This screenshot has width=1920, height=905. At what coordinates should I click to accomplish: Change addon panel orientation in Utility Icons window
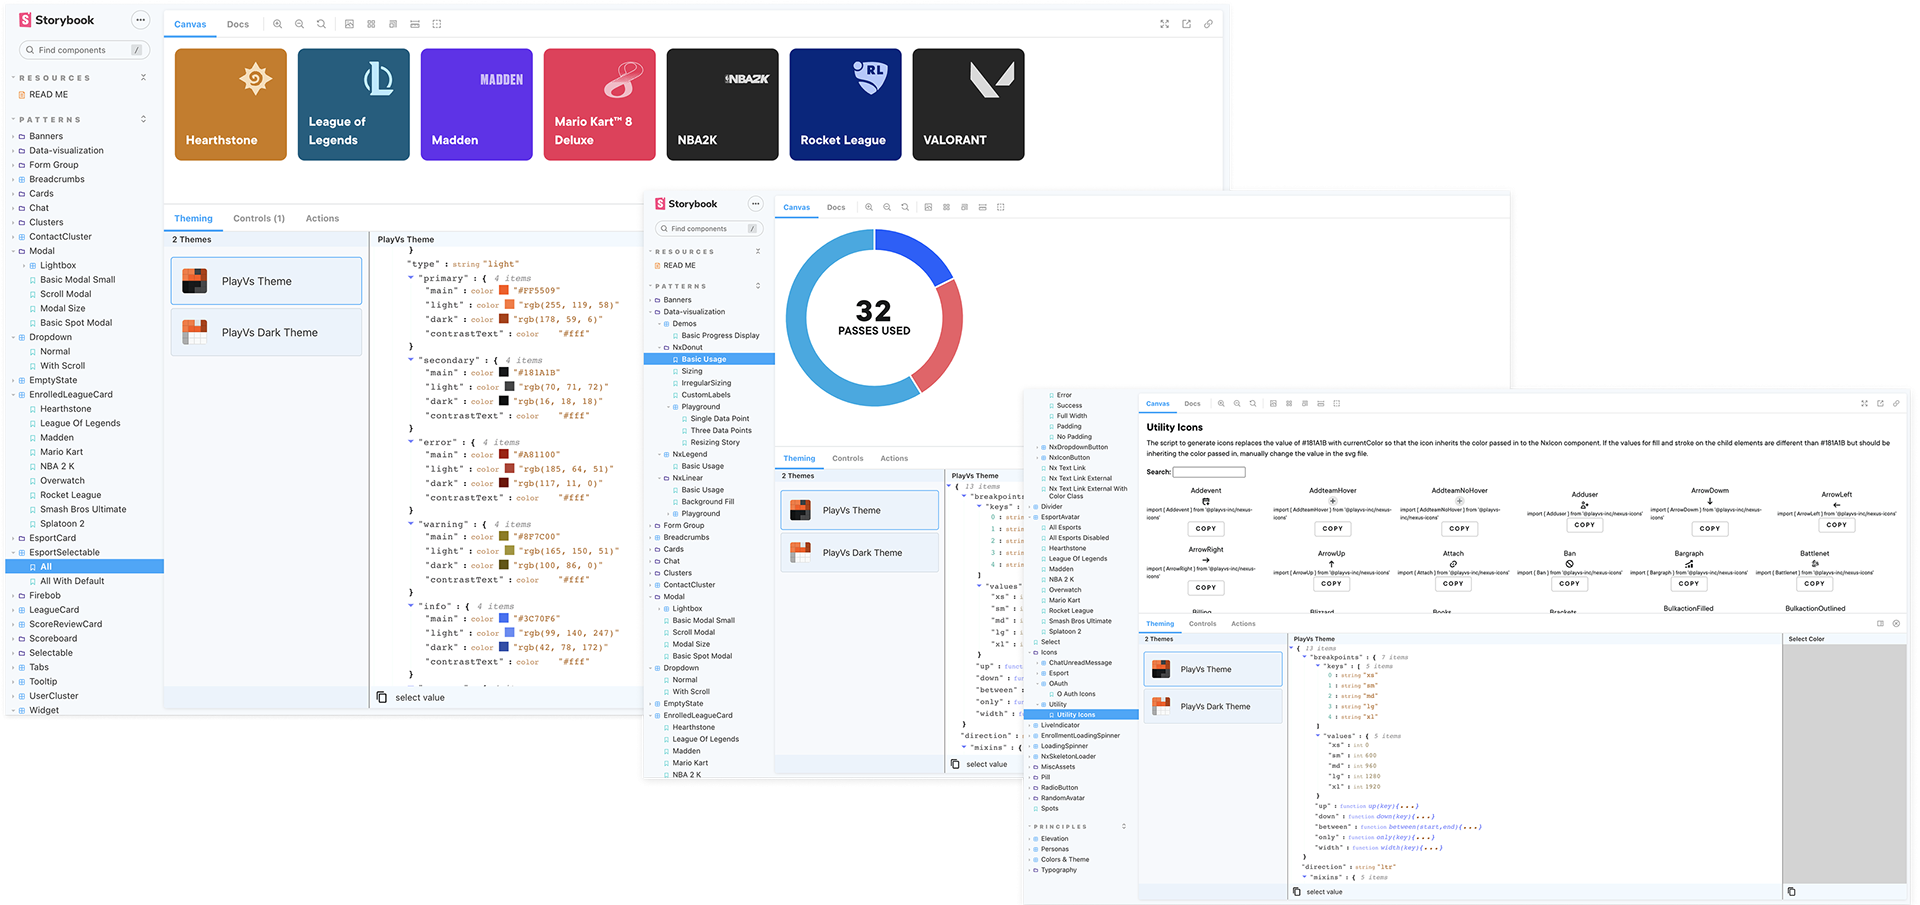point(1880,623)
